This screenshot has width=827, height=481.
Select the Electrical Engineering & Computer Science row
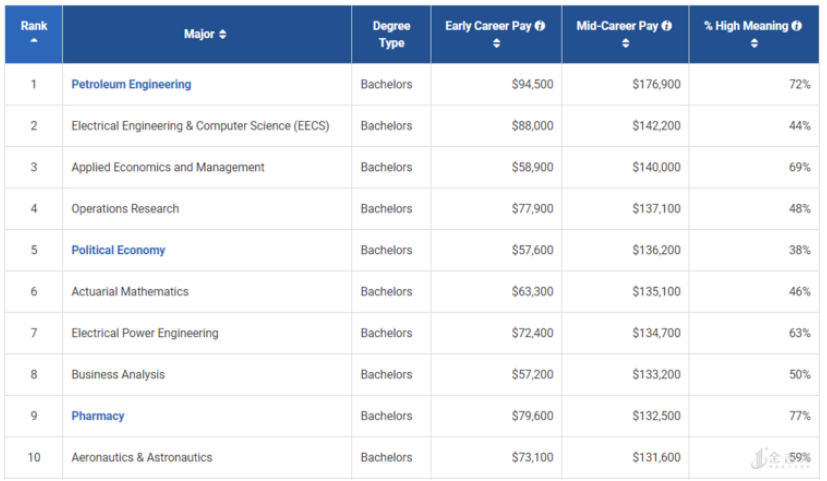[x=200, y=126]
